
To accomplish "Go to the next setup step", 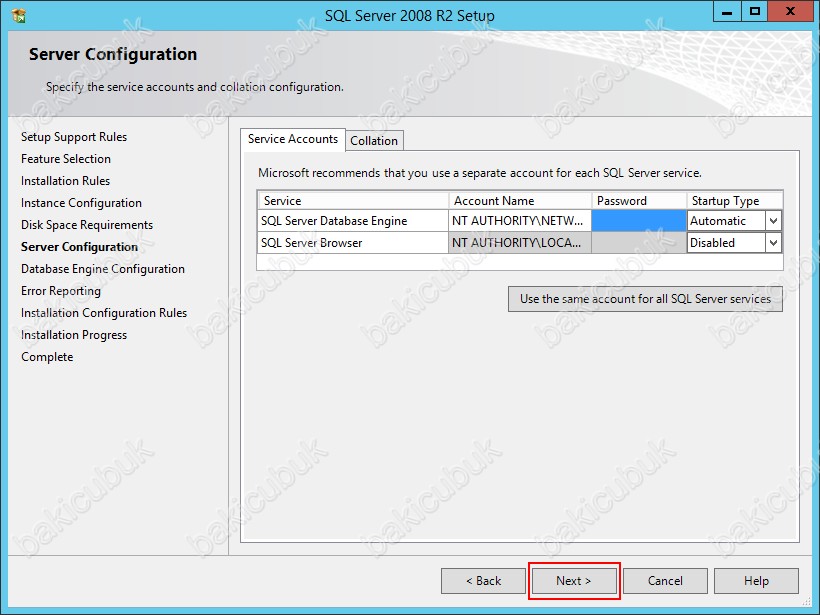I will [574, 581].
